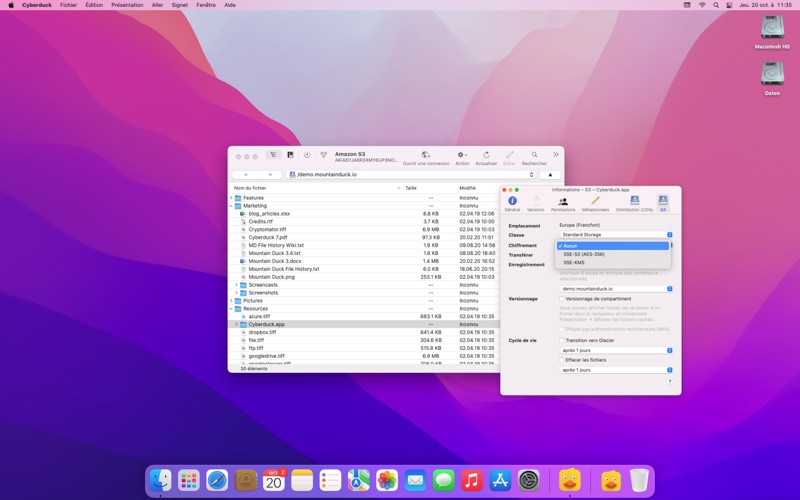Enable Transition vers Glacier checkbox
This screenshot has height=500, width=800.
[562, 340]
